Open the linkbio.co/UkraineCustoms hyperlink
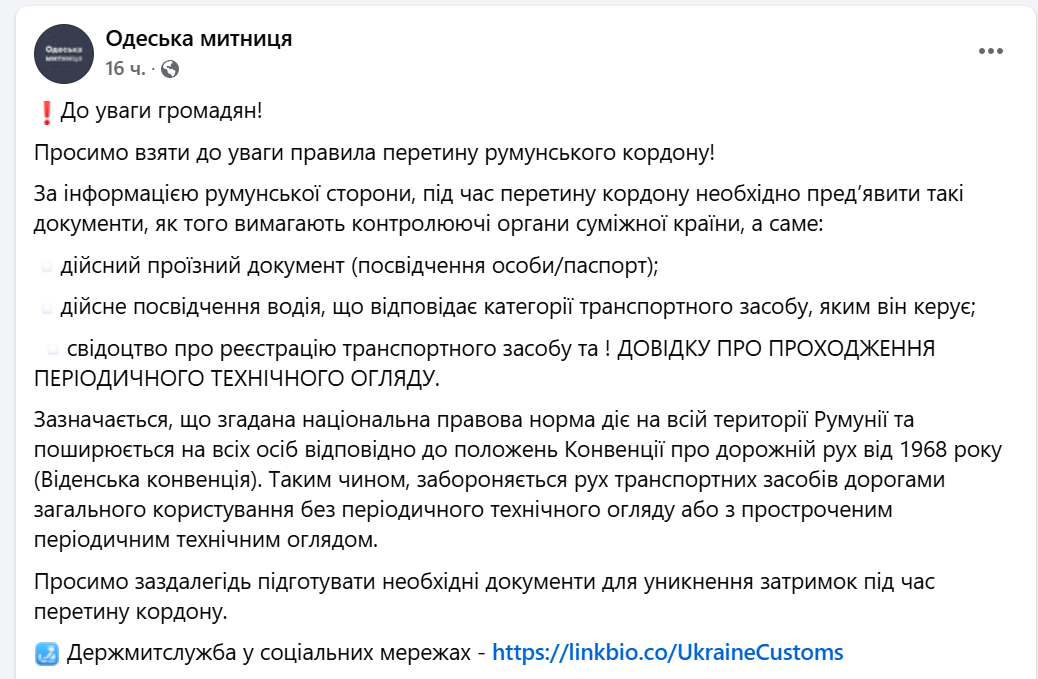Image resolution: width=1038 pixels, height=679 pixels. click(668, 652)
